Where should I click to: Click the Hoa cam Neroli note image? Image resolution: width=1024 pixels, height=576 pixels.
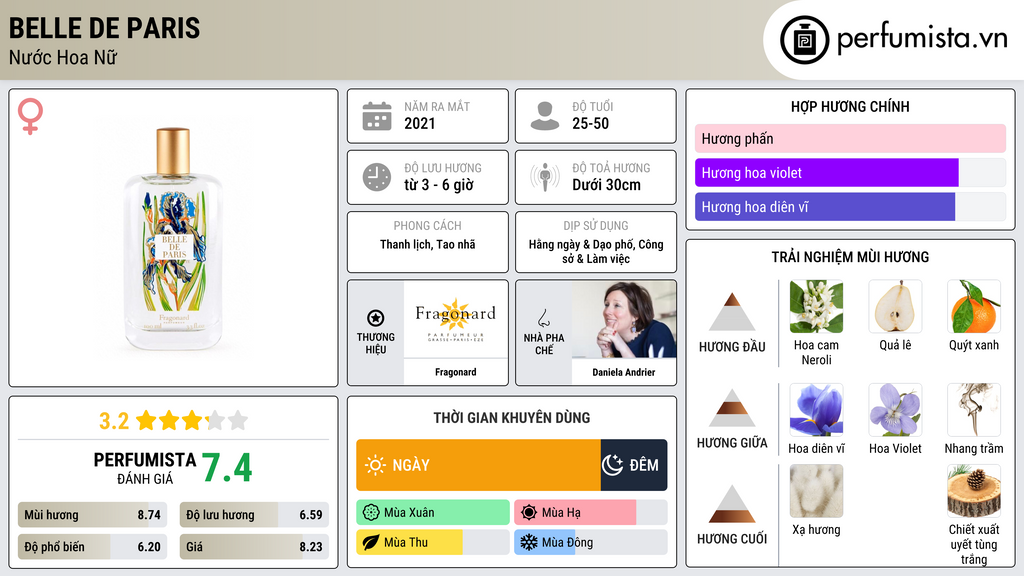click(816, 307)
